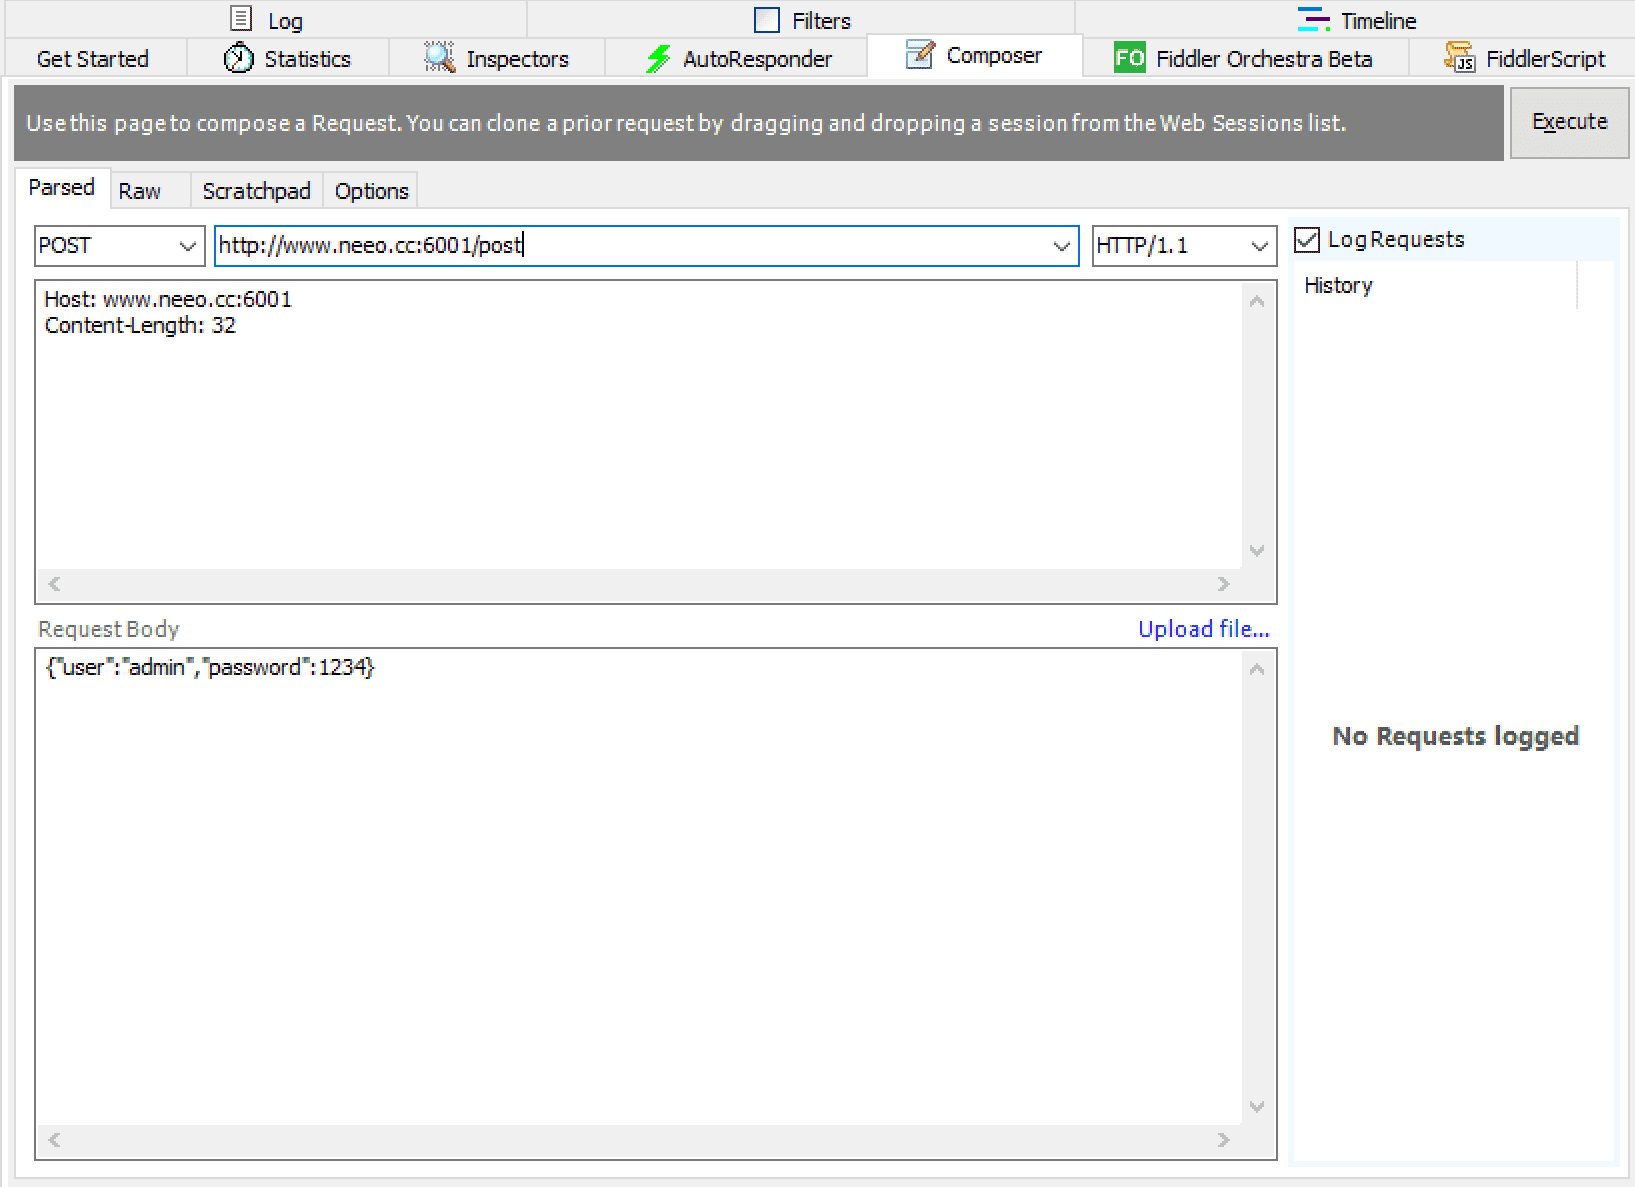
Task: Open the Timeline tab
Action: [1356, 19]
